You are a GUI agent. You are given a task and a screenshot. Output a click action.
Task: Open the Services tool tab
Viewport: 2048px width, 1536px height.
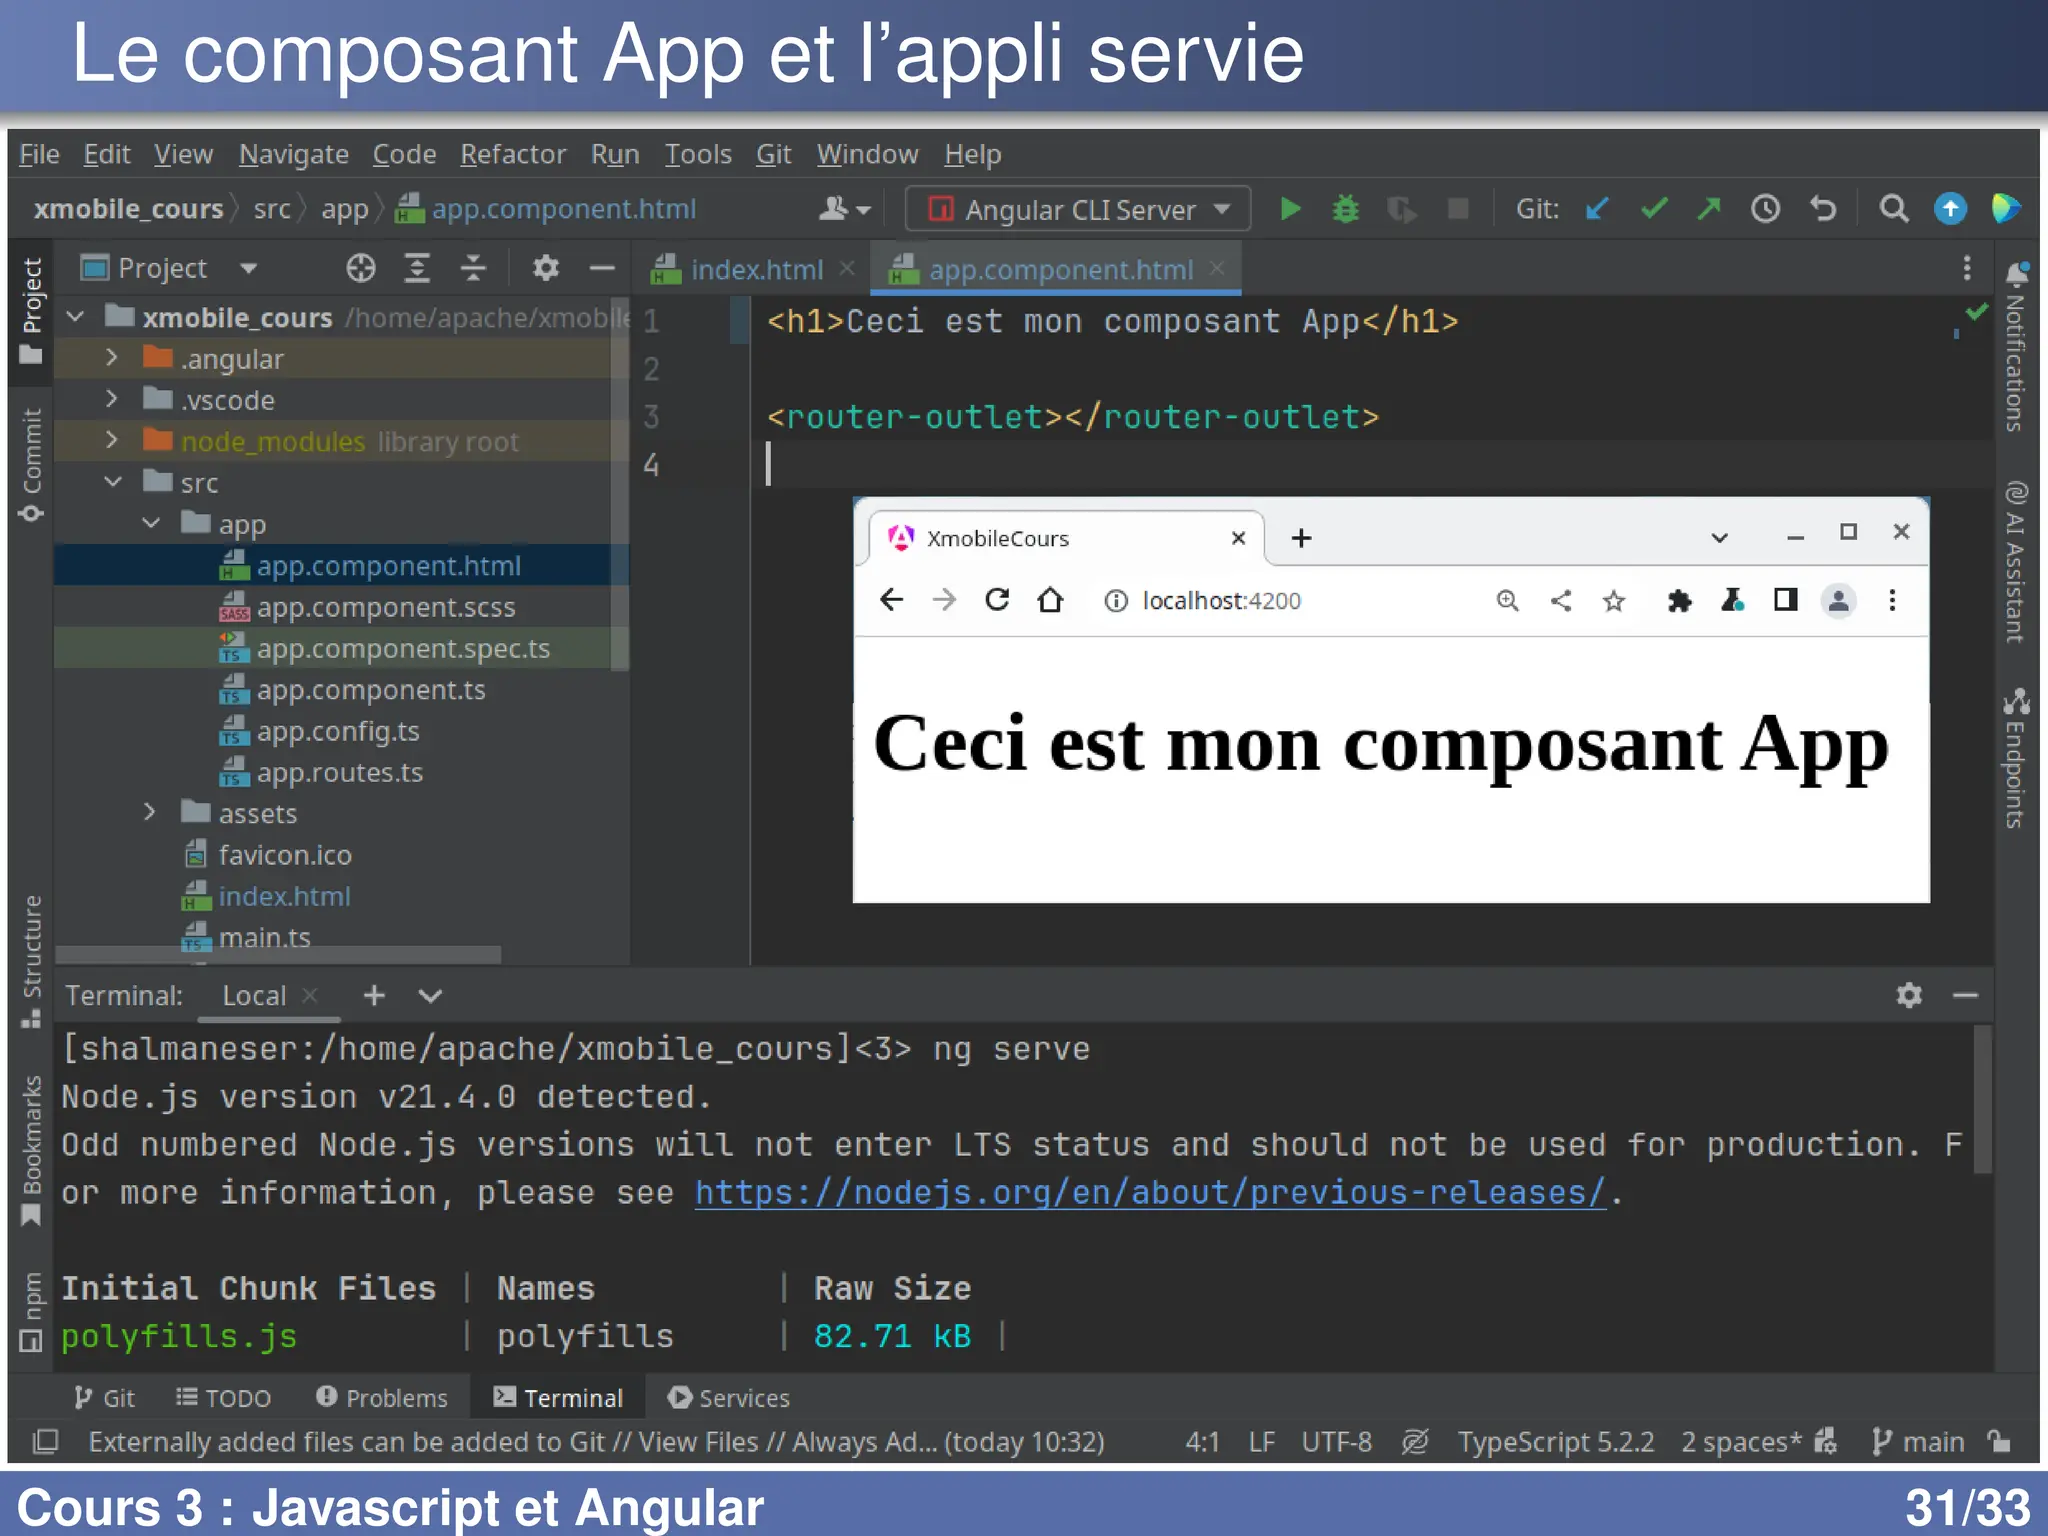pos(728,1398)
